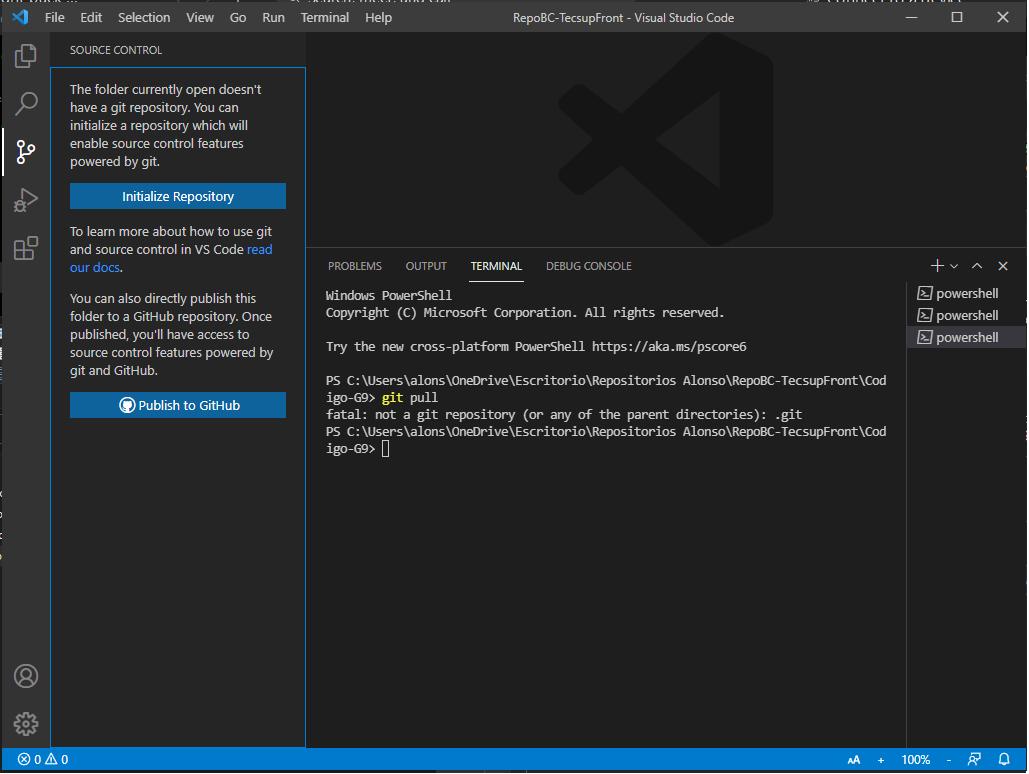Switch to the DEBUG CONSOLE tab
The height and width of the screenshot is (774, 1029).
click(x=588, y=266)
